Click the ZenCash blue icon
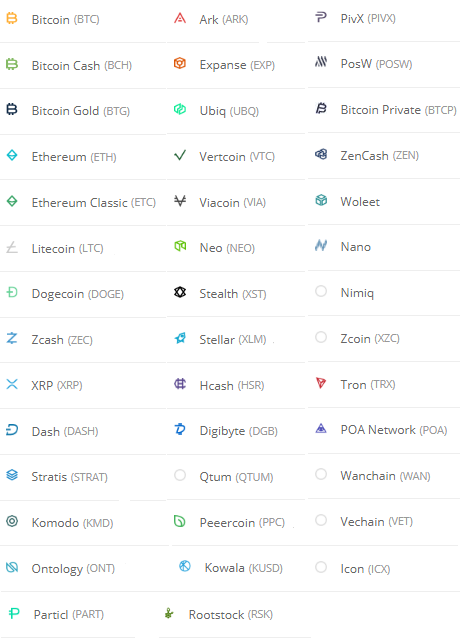Screen dimensions: 460x640 click(321, 154)
